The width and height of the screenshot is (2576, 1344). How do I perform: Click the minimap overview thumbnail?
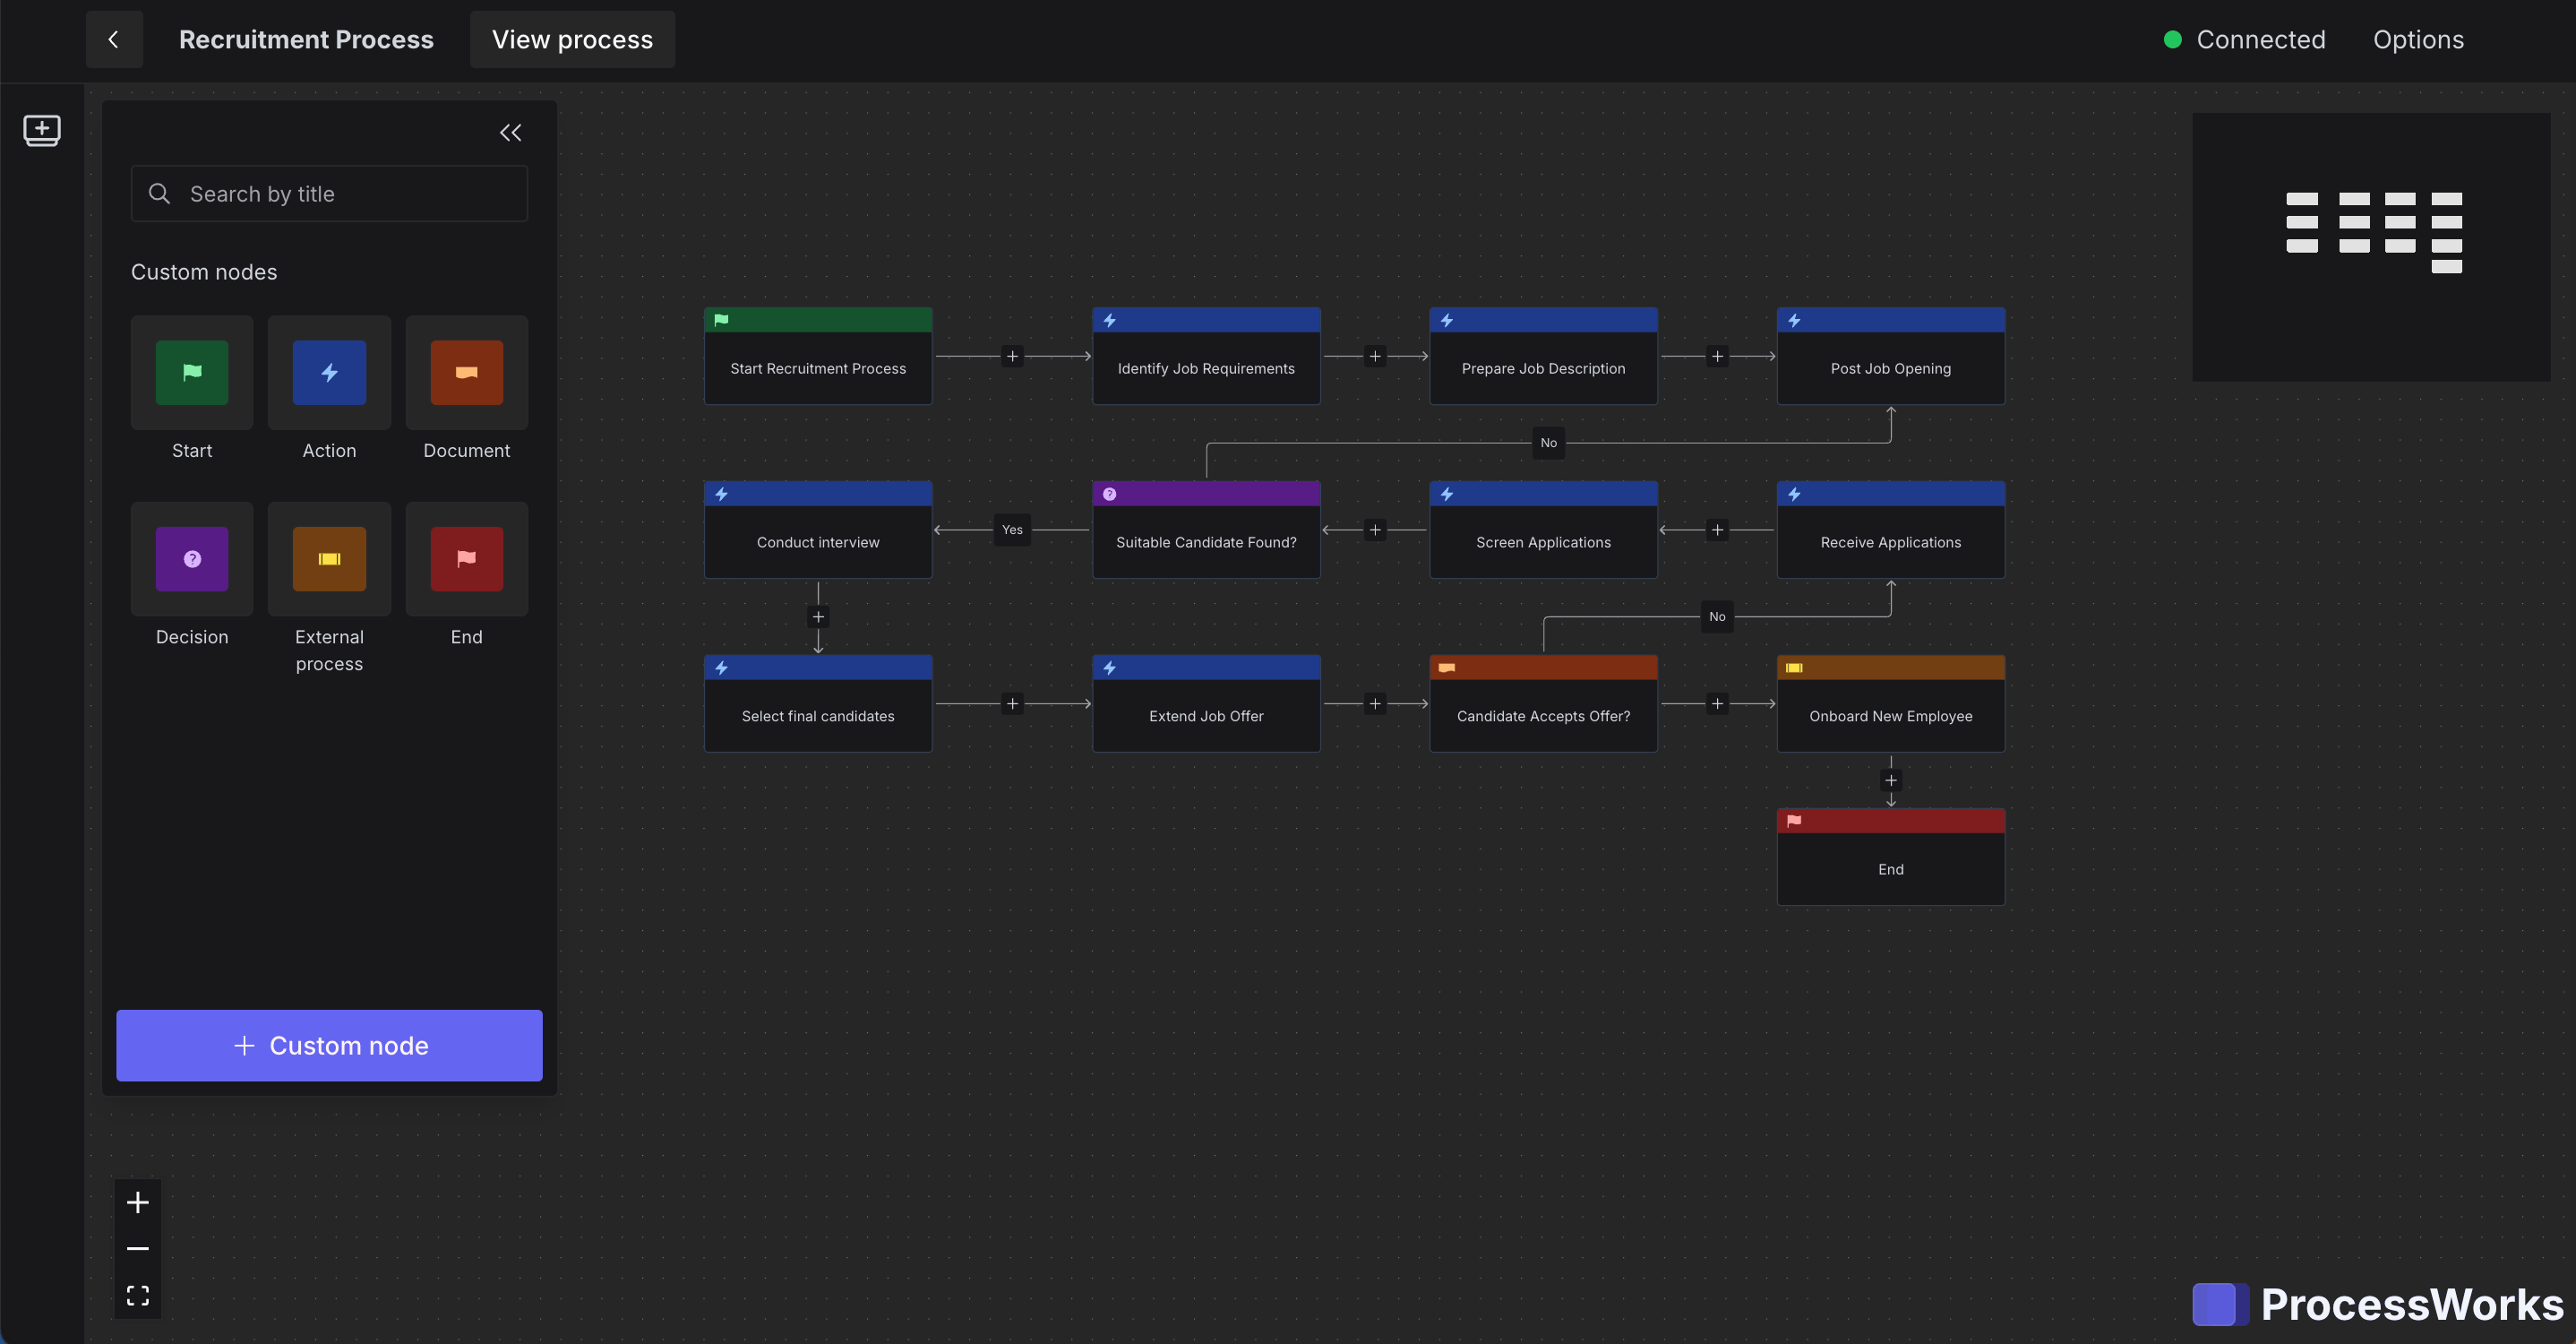2371,247
